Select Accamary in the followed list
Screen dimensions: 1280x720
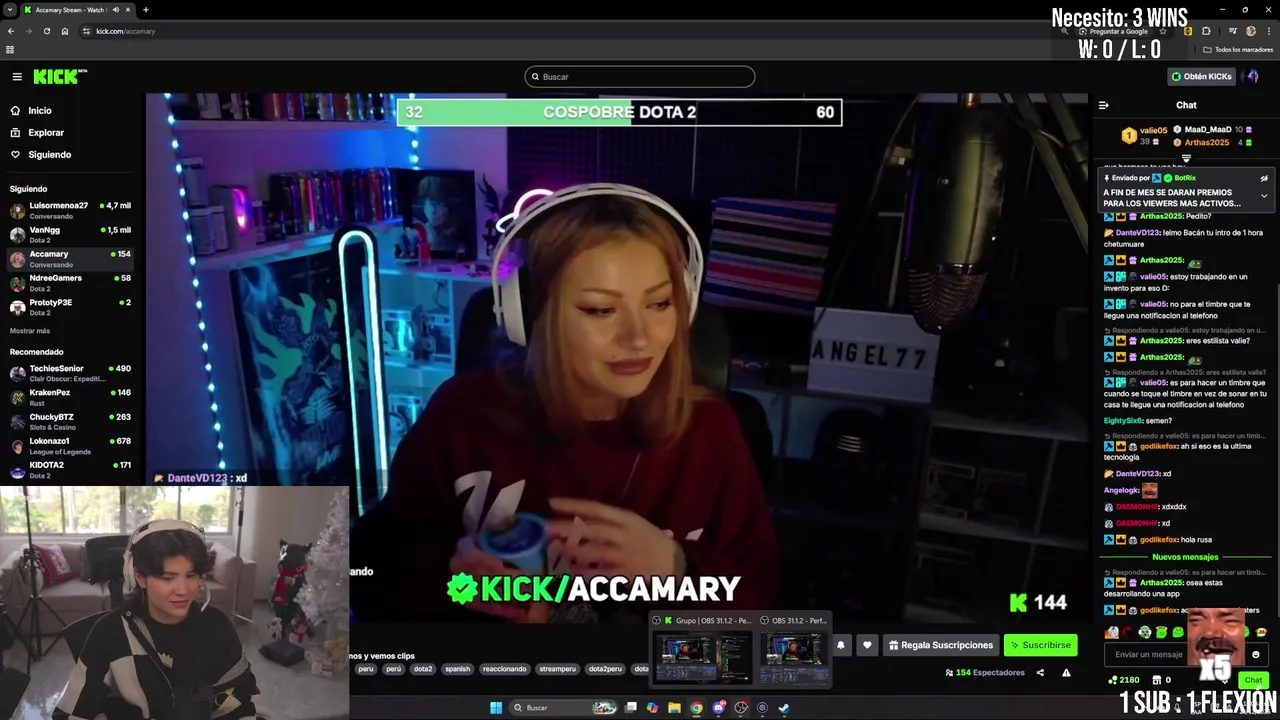[x=70, y=258]
